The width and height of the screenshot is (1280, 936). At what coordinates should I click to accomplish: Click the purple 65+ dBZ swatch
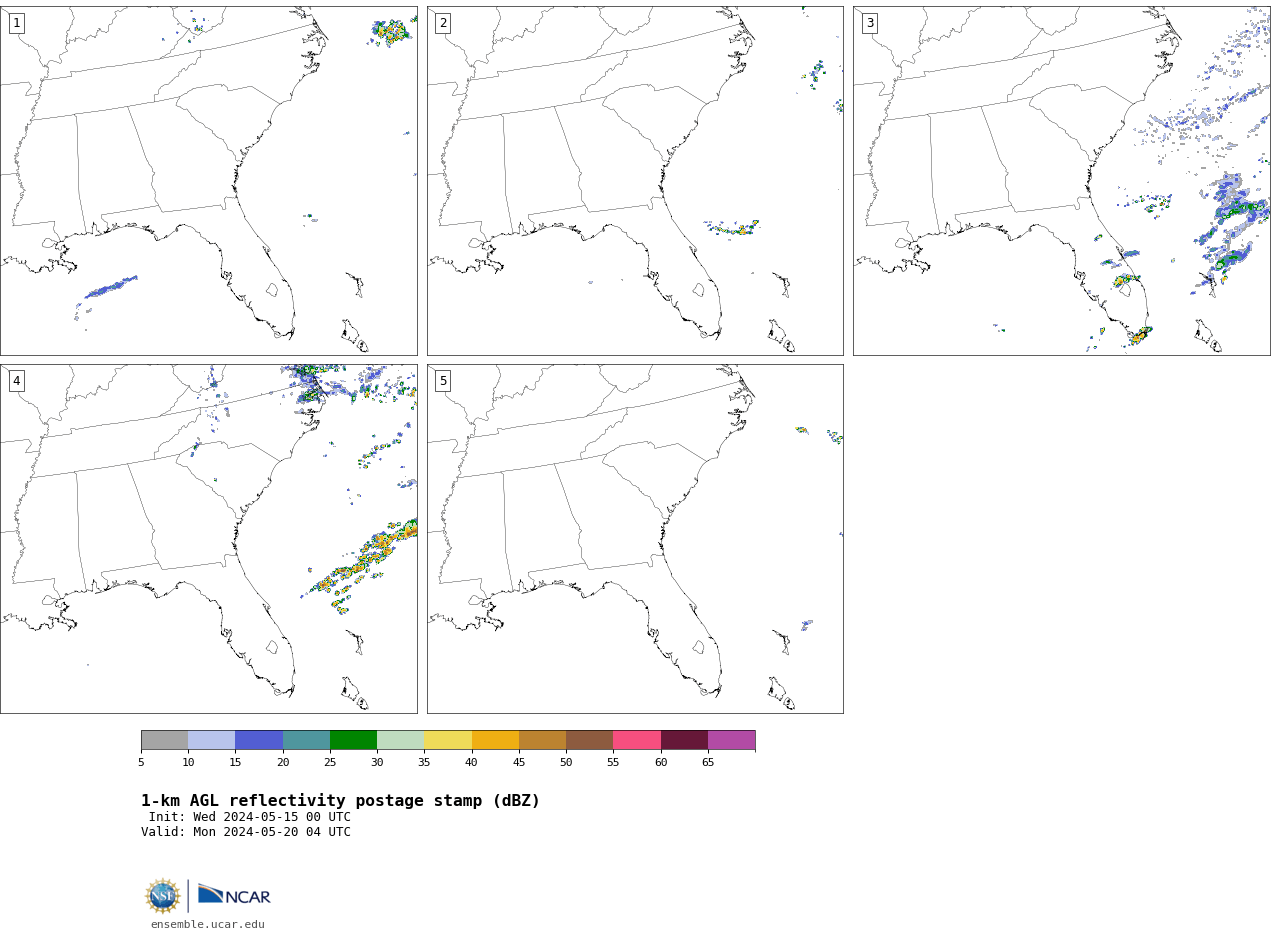[731, 740]
